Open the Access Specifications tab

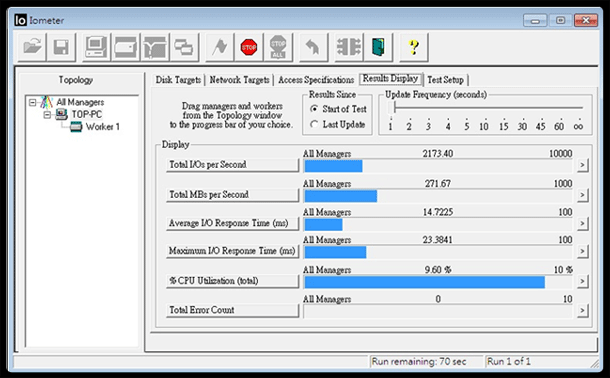click(x=316, y=80)
